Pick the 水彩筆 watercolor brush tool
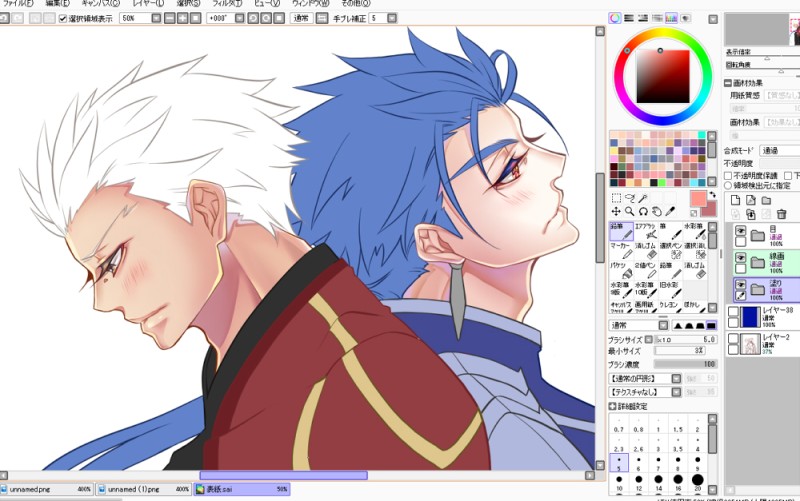Image resolution: width=800 pixels, height=501 pixels. (695, 231)
